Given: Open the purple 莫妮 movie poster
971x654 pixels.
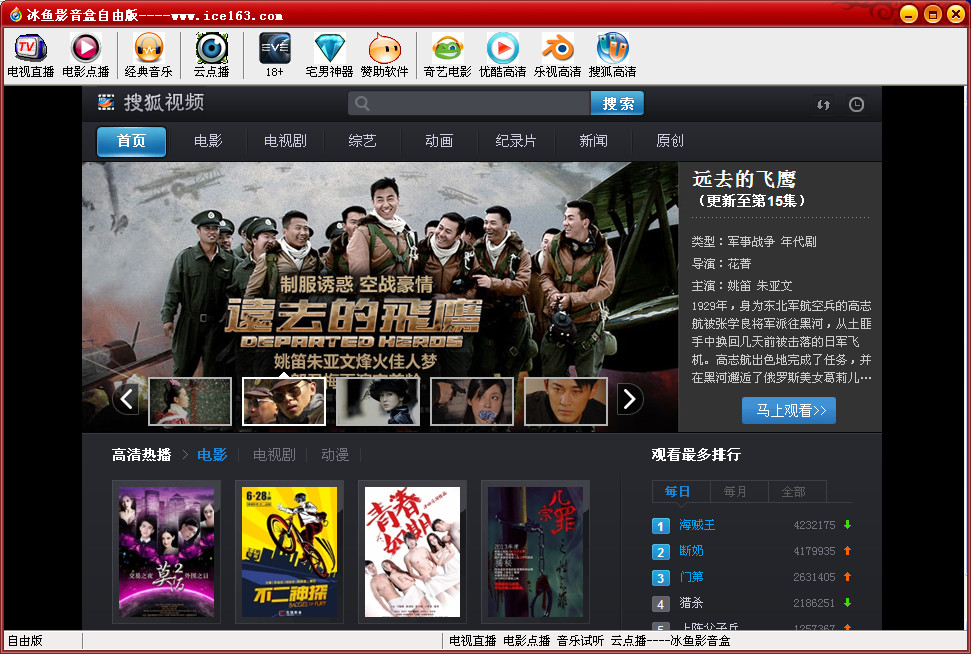Looking at the screenshot, I should [x=166, y=552].
